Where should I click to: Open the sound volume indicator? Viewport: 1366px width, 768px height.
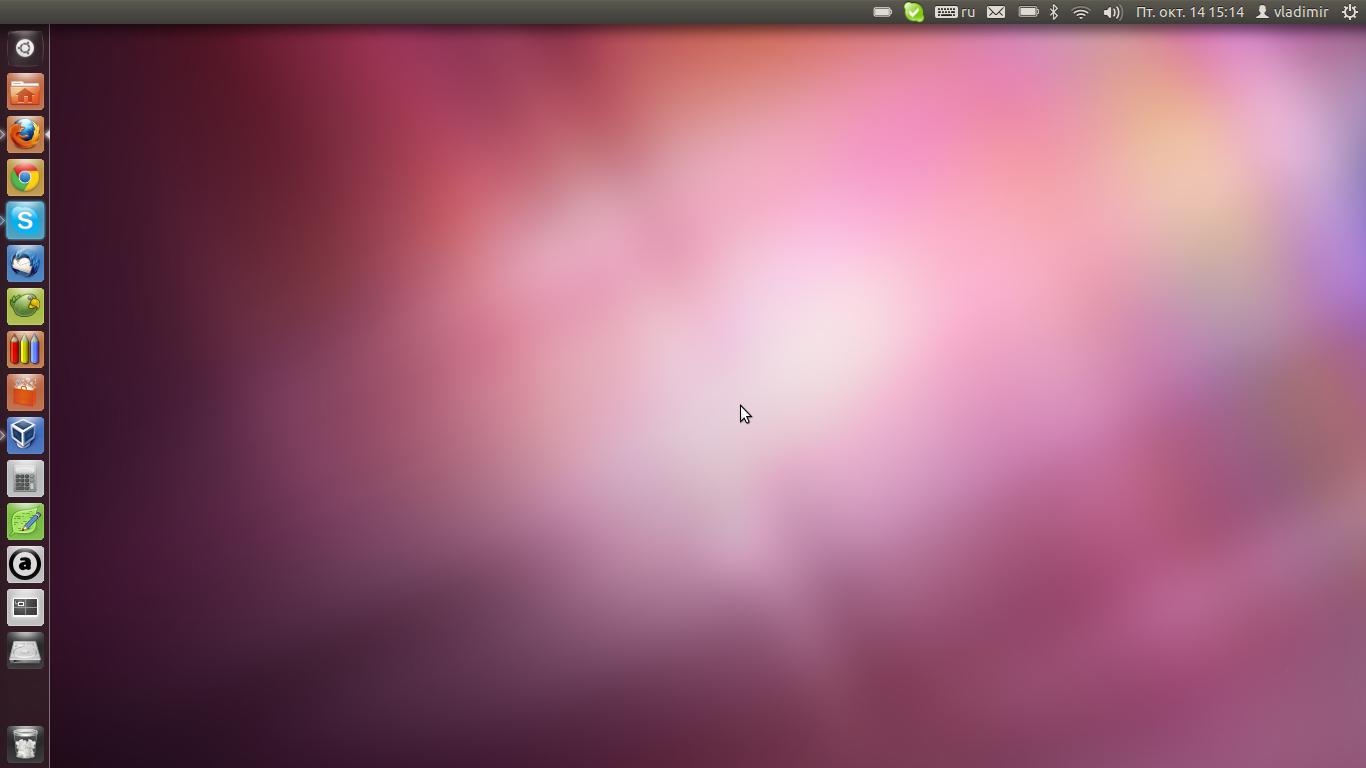(1112, 12)
